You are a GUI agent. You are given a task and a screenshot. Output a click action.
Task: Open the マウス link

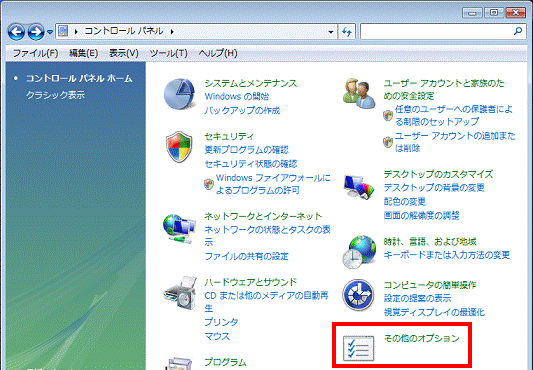(x=217, y=336)
